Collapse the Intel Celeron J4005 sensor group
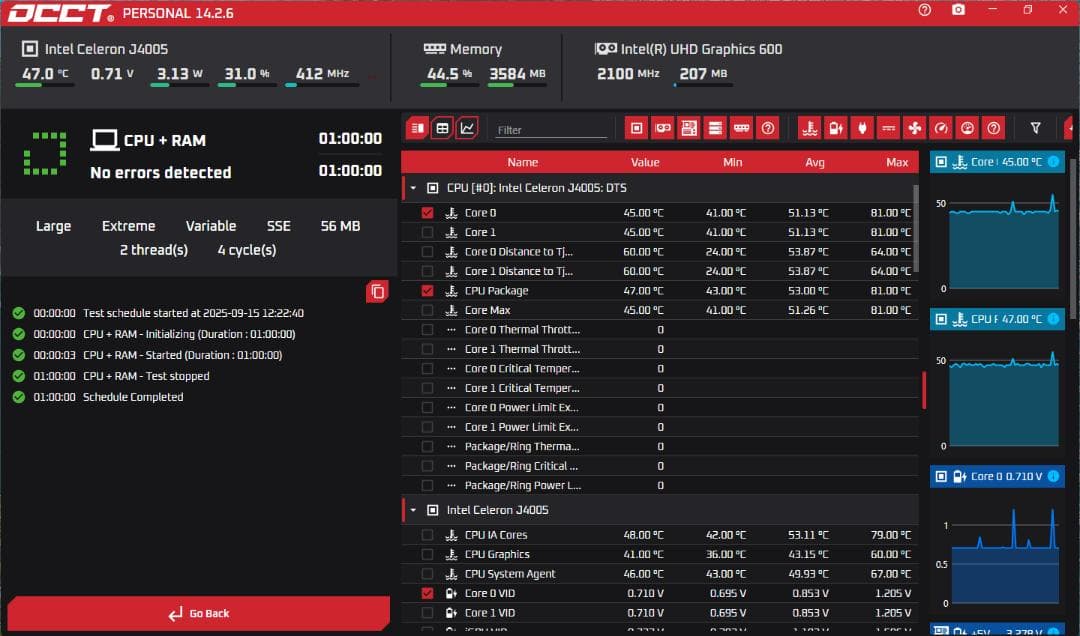Screen dimensions: 1080x636 point(412,510)
